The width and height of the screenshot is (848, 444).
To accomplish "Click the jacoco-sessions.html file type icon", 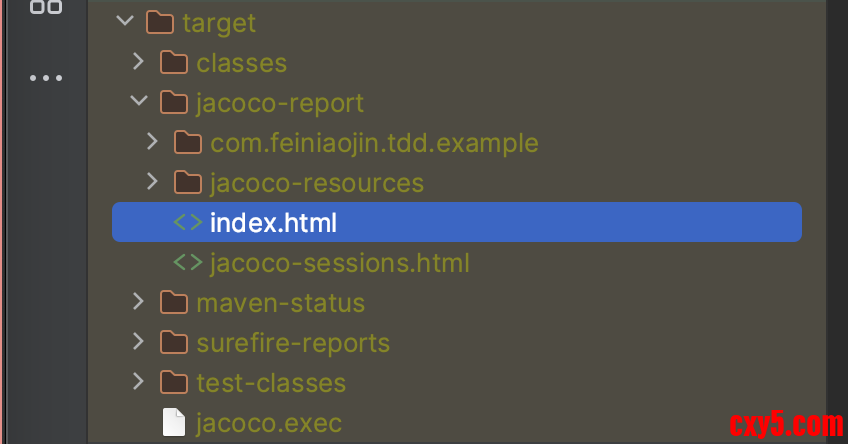I will pyautogui.click(x=187, y=263).
